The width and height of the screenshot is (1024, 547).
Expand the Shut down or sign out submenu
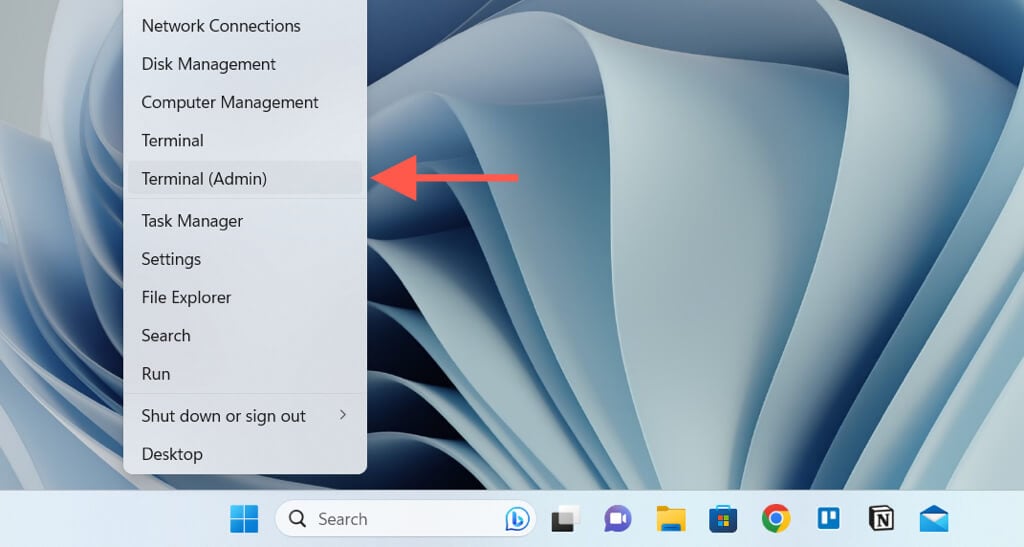[x=245, y=416]
